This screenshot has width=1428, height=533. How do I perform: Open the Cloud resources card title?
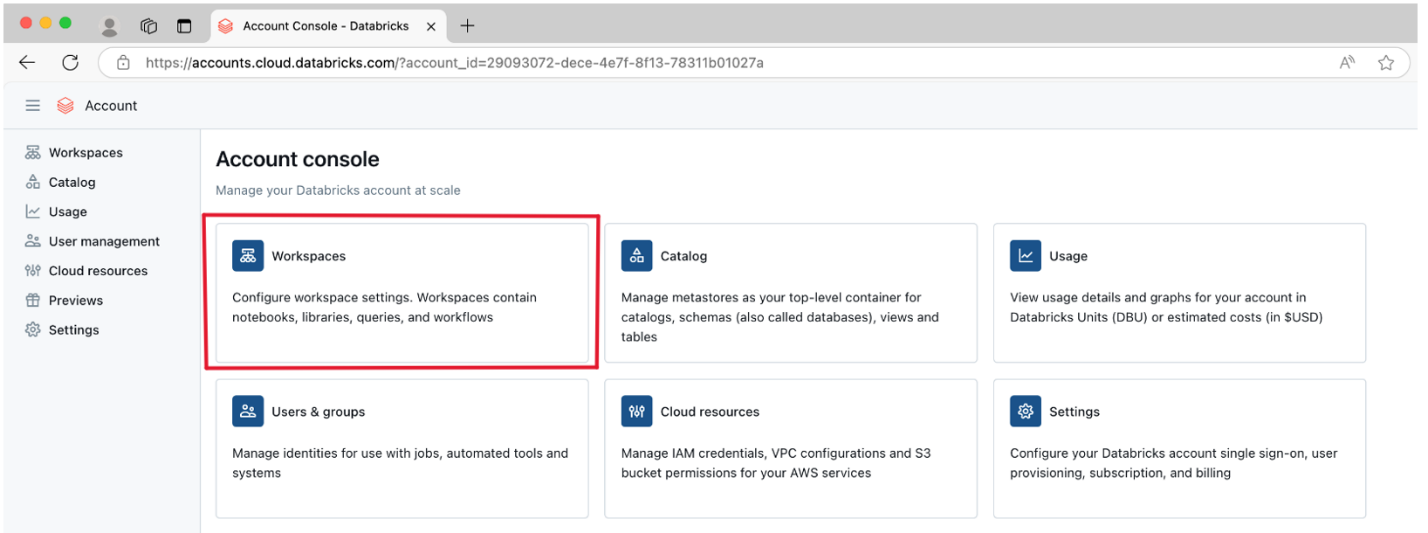pos(710,411)
